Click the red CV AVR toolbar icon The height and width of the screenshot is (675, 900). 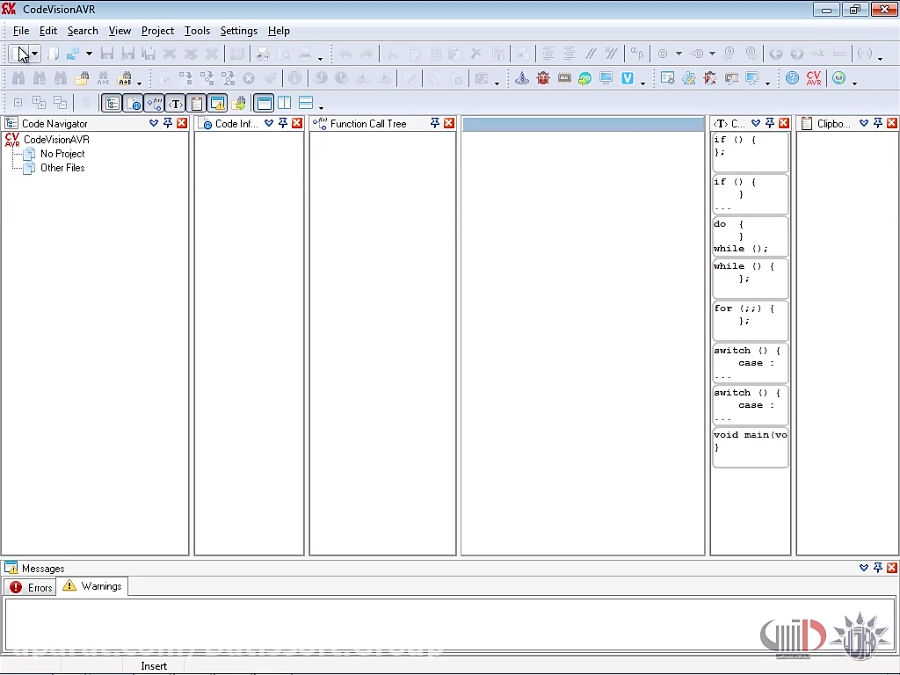pyautogui.click(x=814, y=78)
